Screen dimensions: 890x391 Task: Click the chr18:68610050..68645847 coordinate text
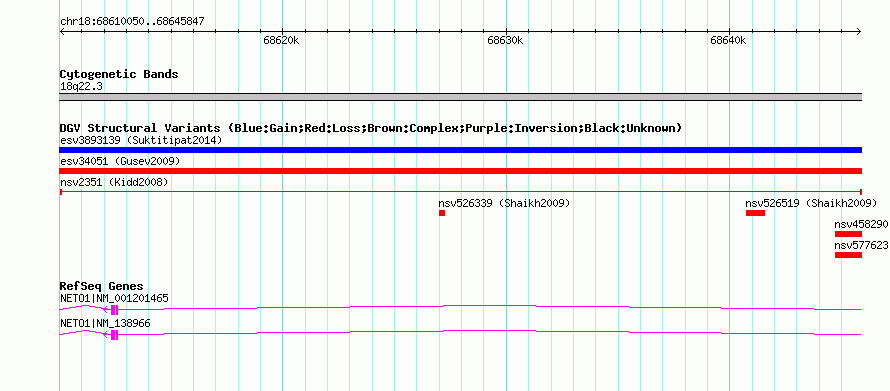coord(132,22)
